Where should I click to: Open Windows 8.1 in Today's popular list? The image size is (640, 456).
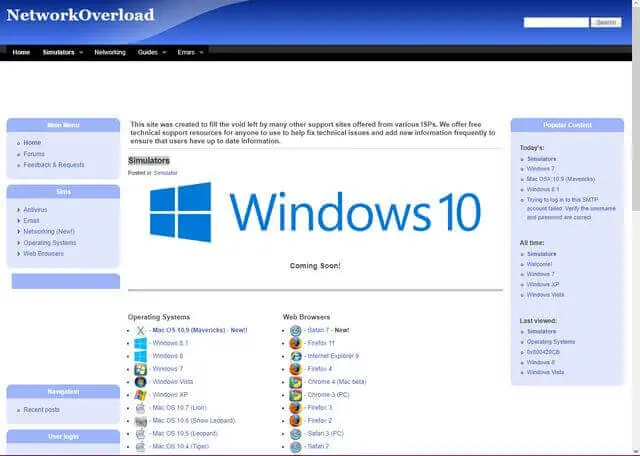click(543, 189)
